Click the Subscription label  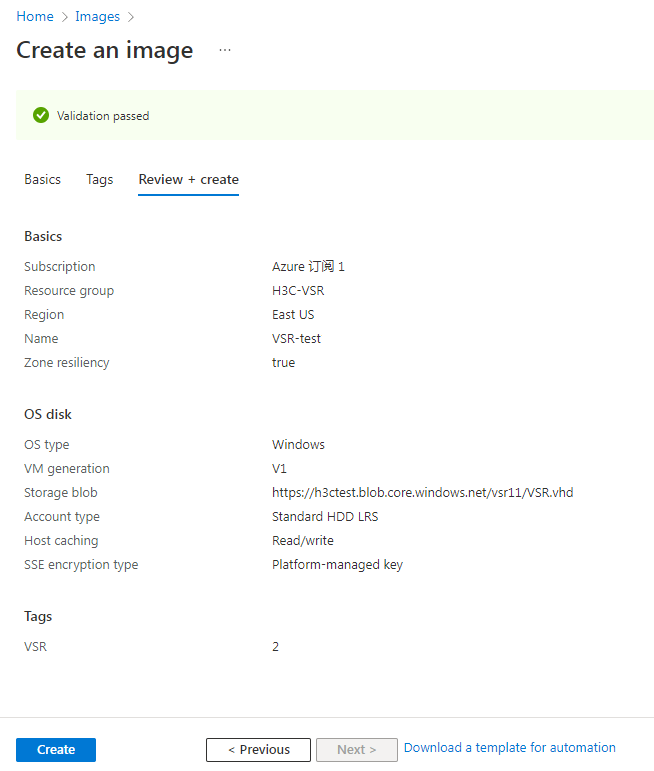click(59, 267)
